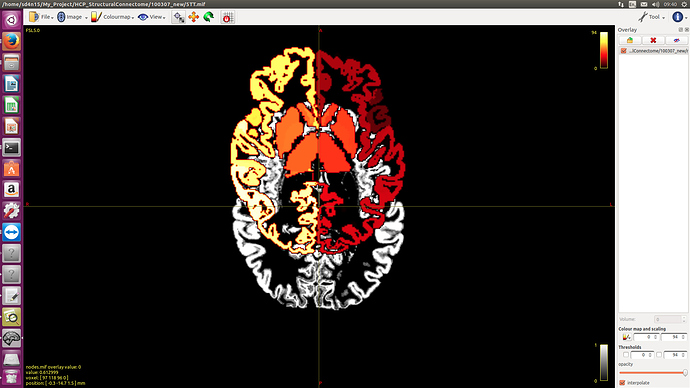The width and height of the screenshot is (690, 388).
Task: Activate the move and zoom tool
Action: pos(194,17)
